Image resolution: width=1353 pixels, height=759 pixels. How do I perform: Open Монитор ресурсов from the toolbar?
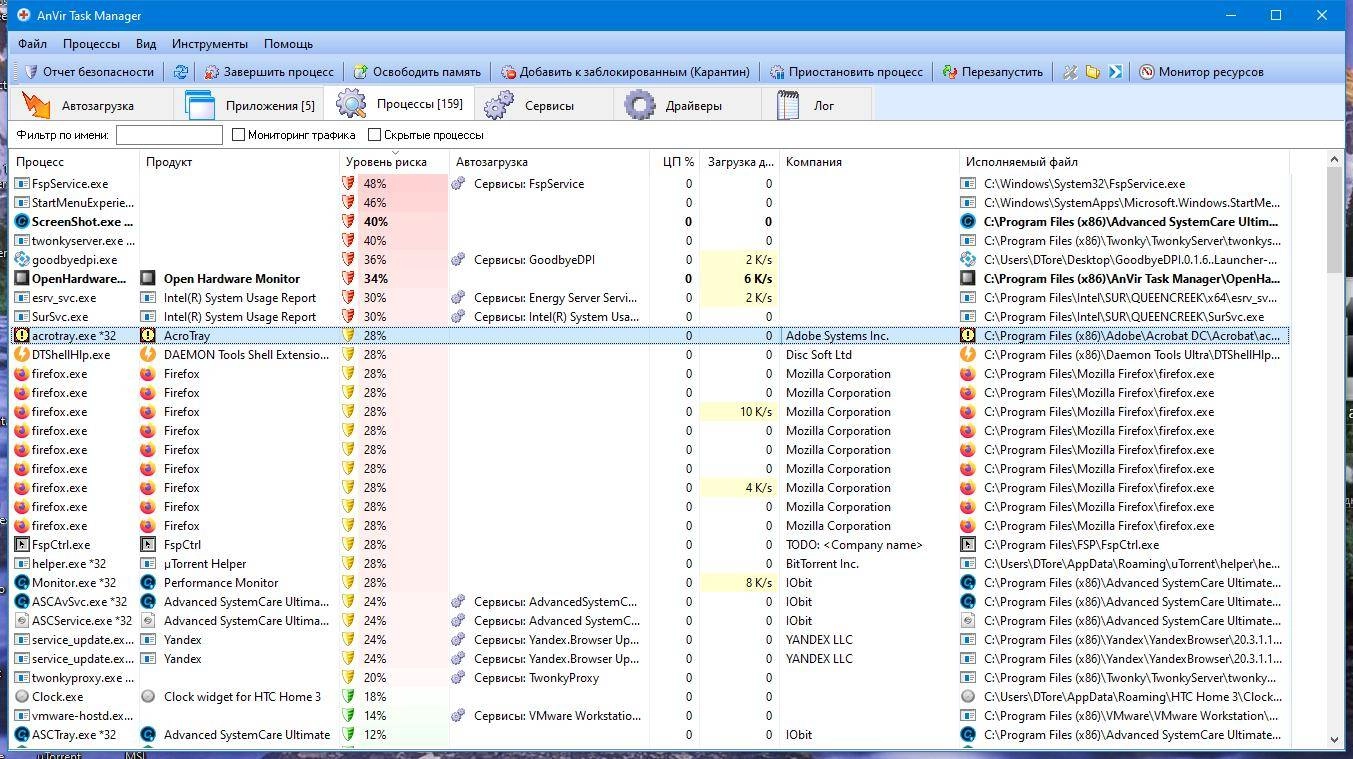coord(1201,72)
